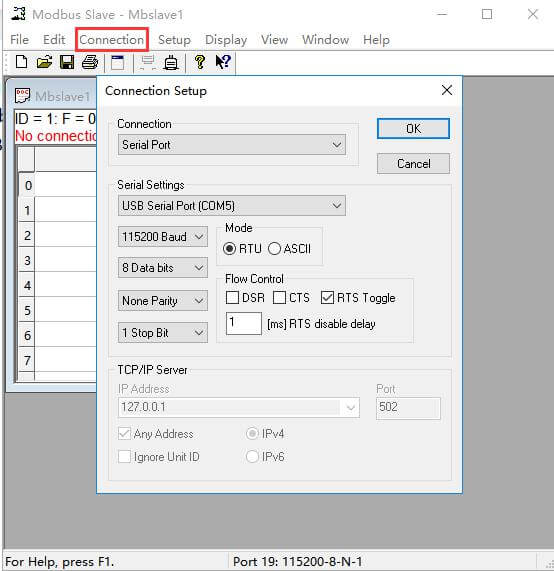The image size is (554, 571).
Task: Click the Mbslave1 document icon
Action: [x=22, y=96]
